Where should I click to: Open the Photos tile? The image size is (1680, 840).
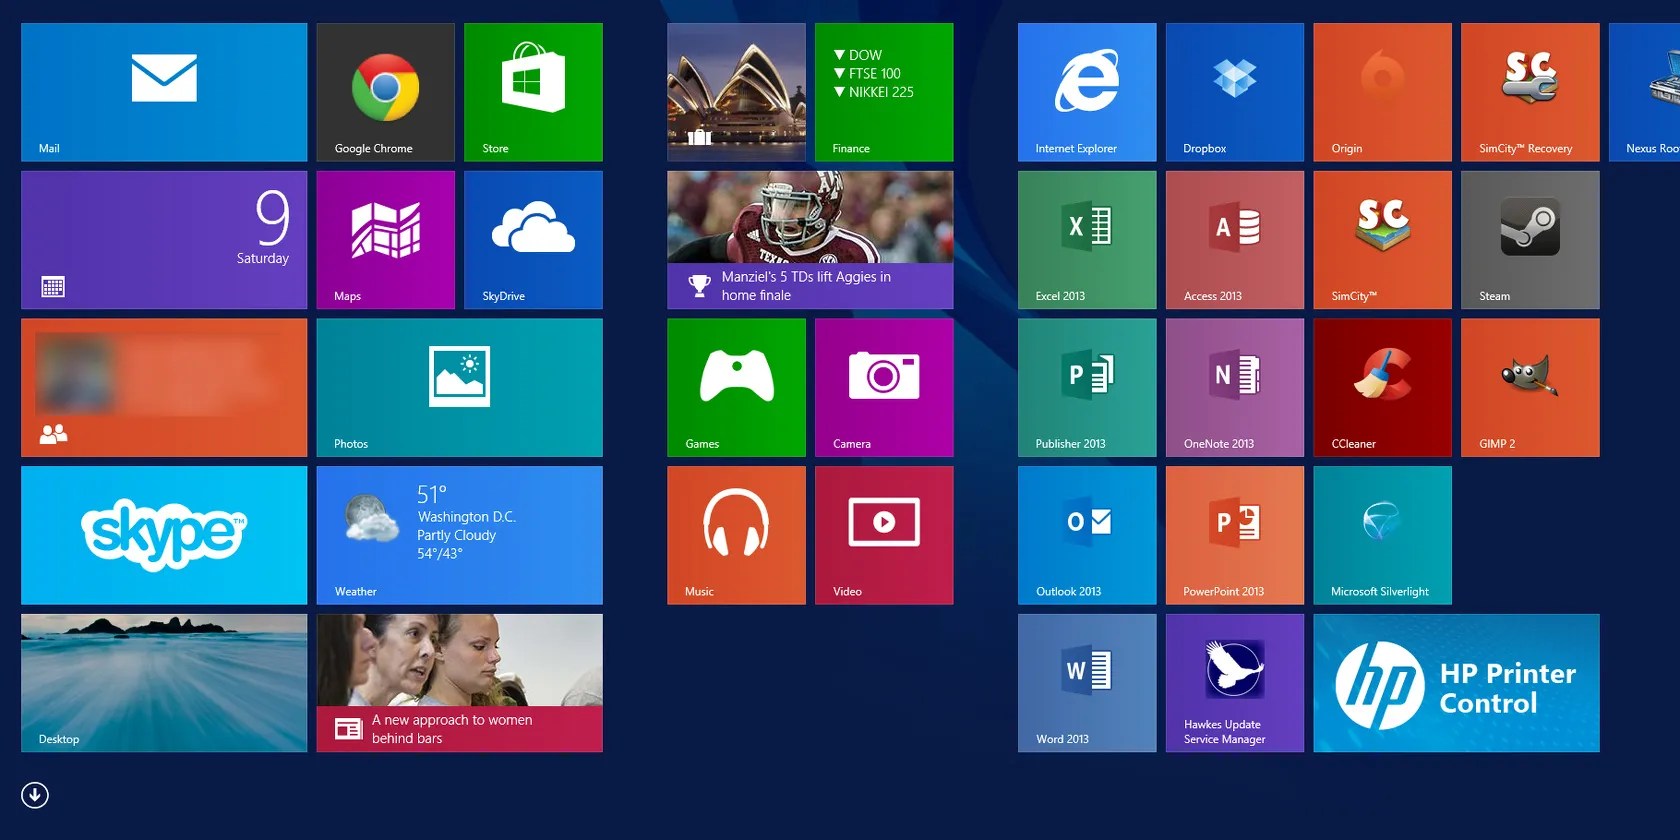459,388
